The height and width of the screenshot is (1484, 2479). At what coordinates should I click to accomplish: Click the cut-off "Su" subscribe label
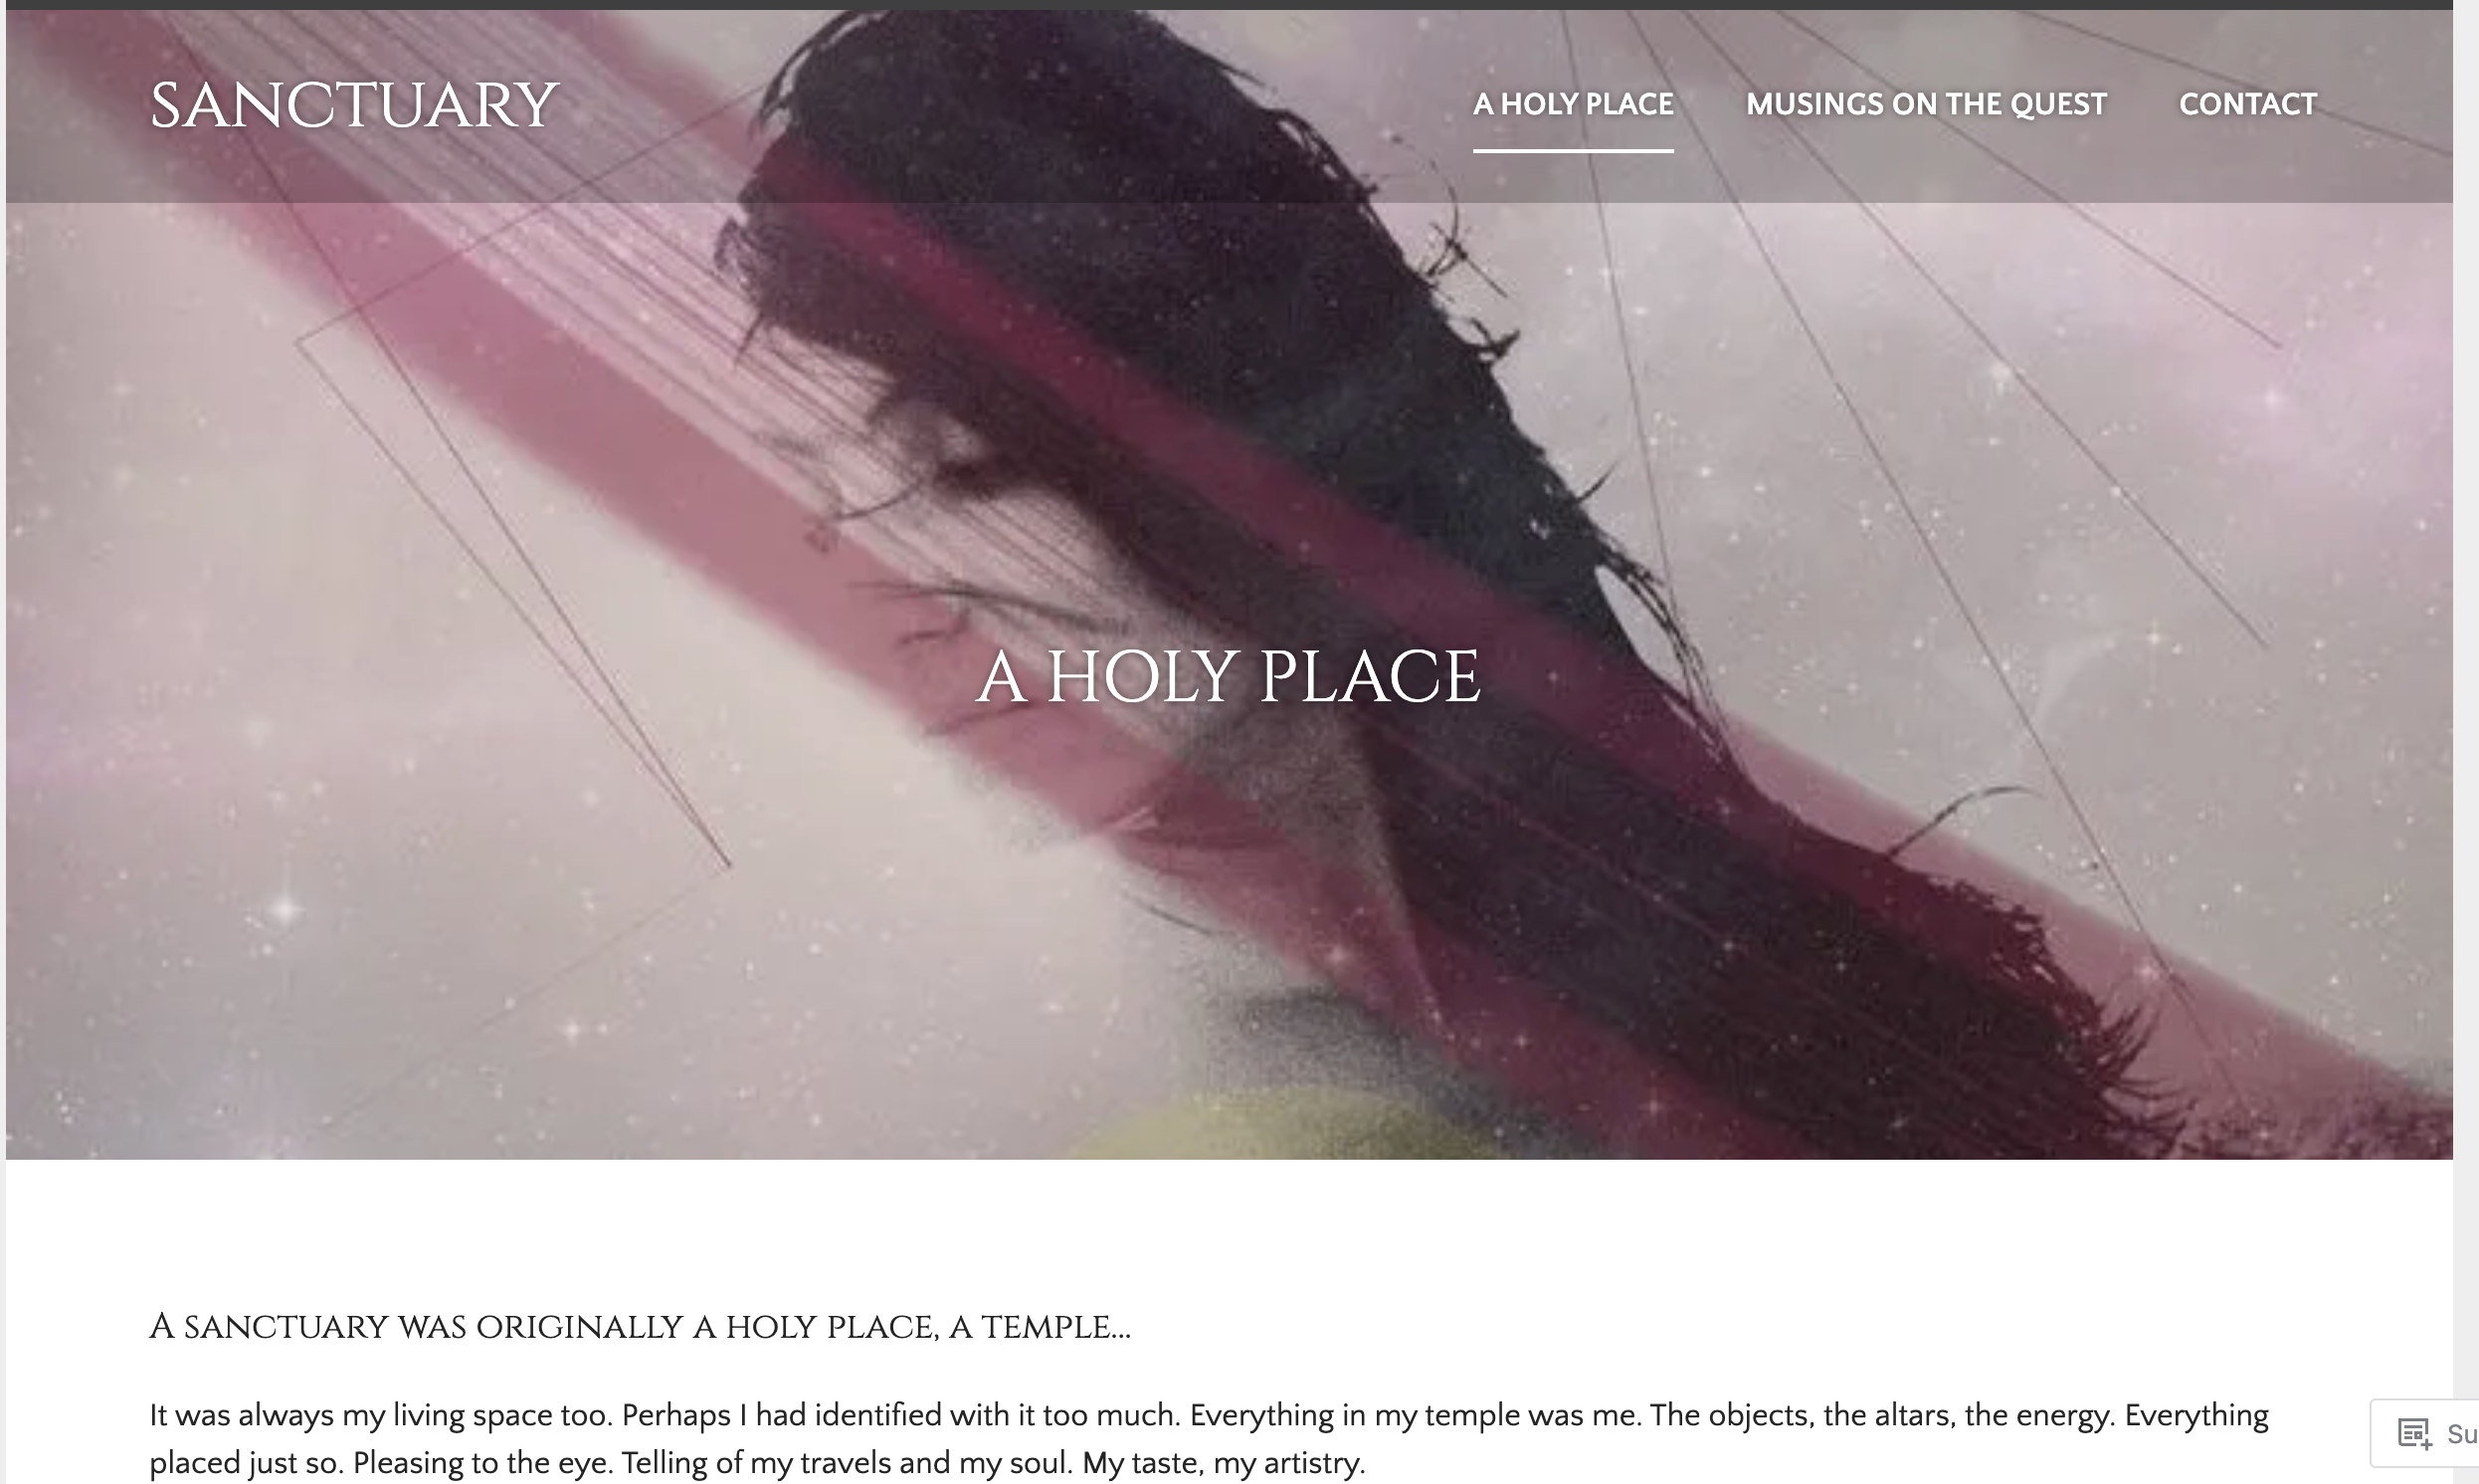point(2462,1434)
